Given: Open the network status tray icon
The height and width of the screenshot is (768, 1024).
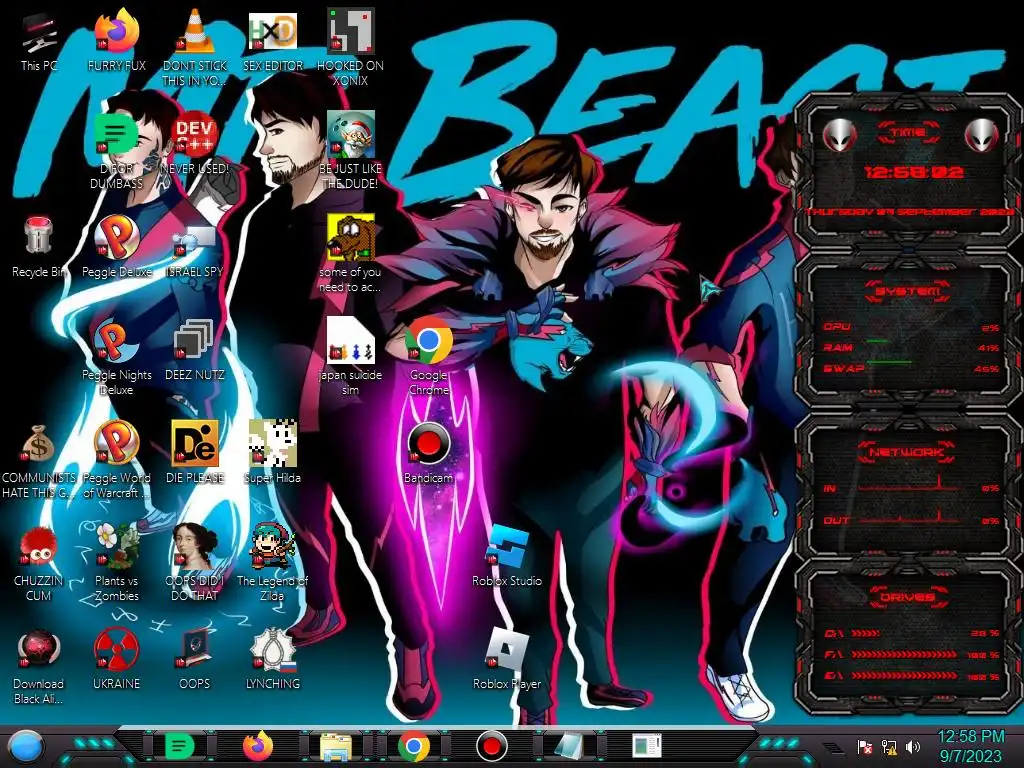Looking at the screenshot, I should tap(889, 746).
